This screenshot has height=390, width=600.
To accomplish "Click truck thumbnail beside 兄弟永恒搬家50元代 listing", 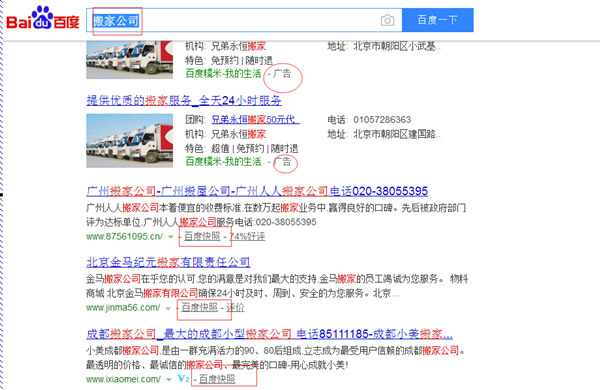I will (x=129, y=141).
